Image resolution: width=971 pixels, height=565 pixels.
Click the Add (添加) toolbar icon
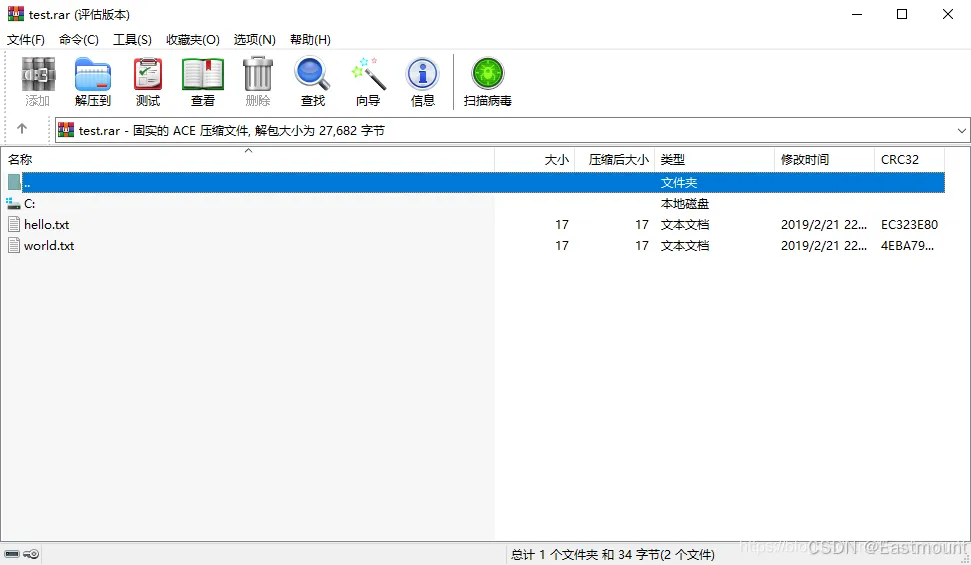pos(38,74)
